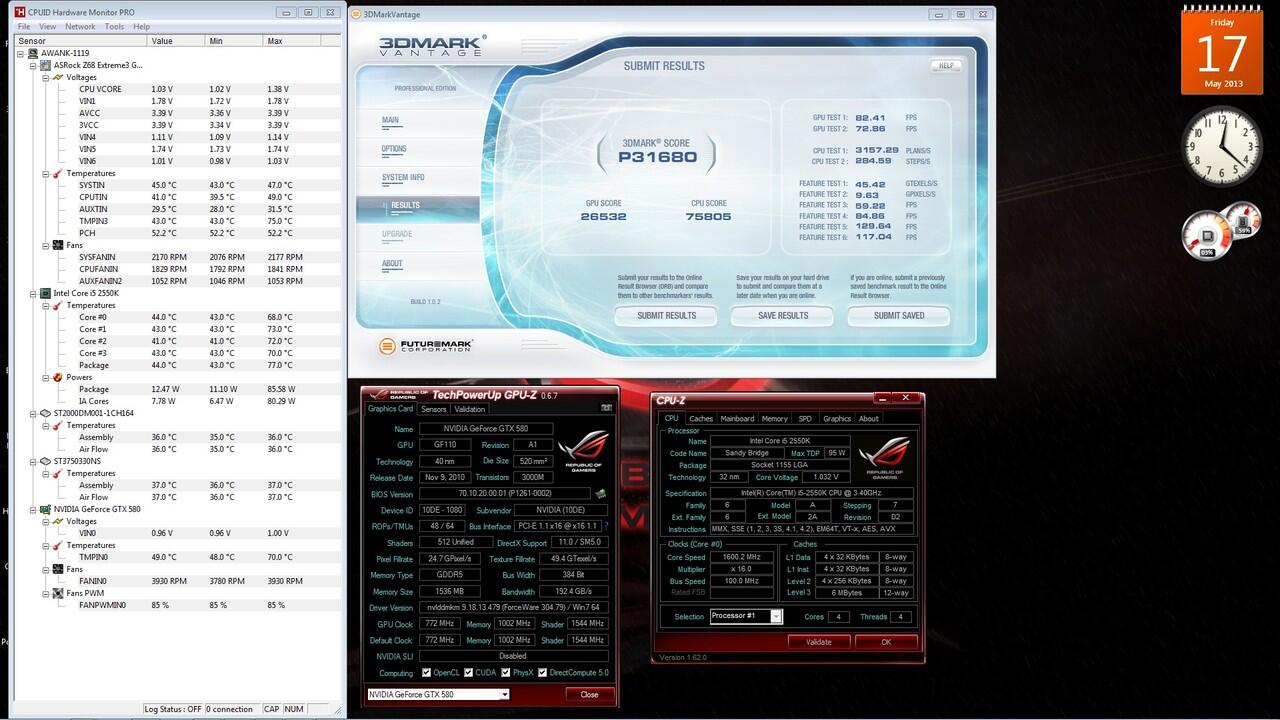The width and height of the screenshot is (1280, 720).
Task: Click the Intel Core i5 2550K chip icon
Action: (45, 293)
